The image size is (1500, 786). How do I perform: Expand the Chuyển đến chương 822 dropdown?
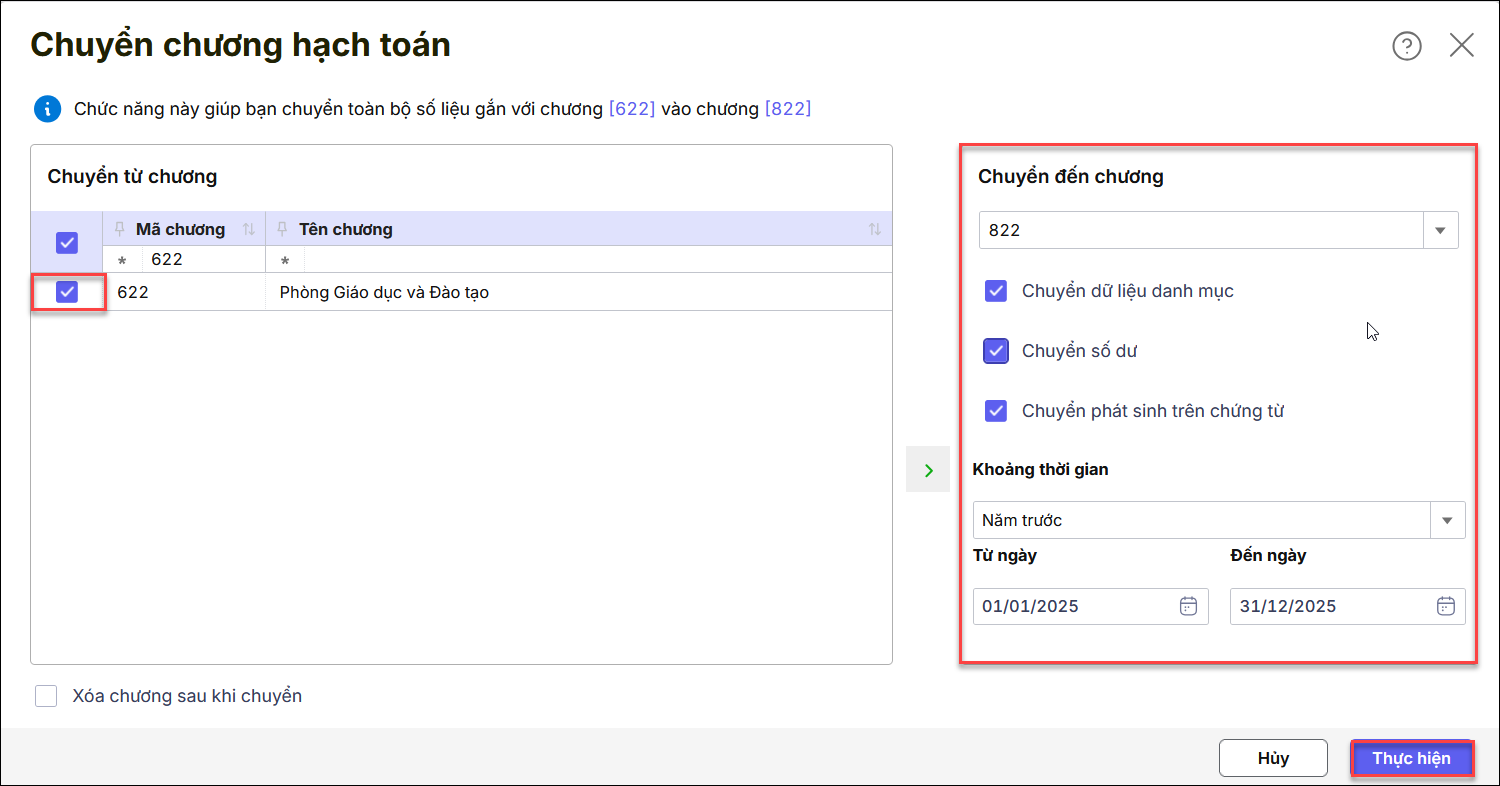[1440, 230]
